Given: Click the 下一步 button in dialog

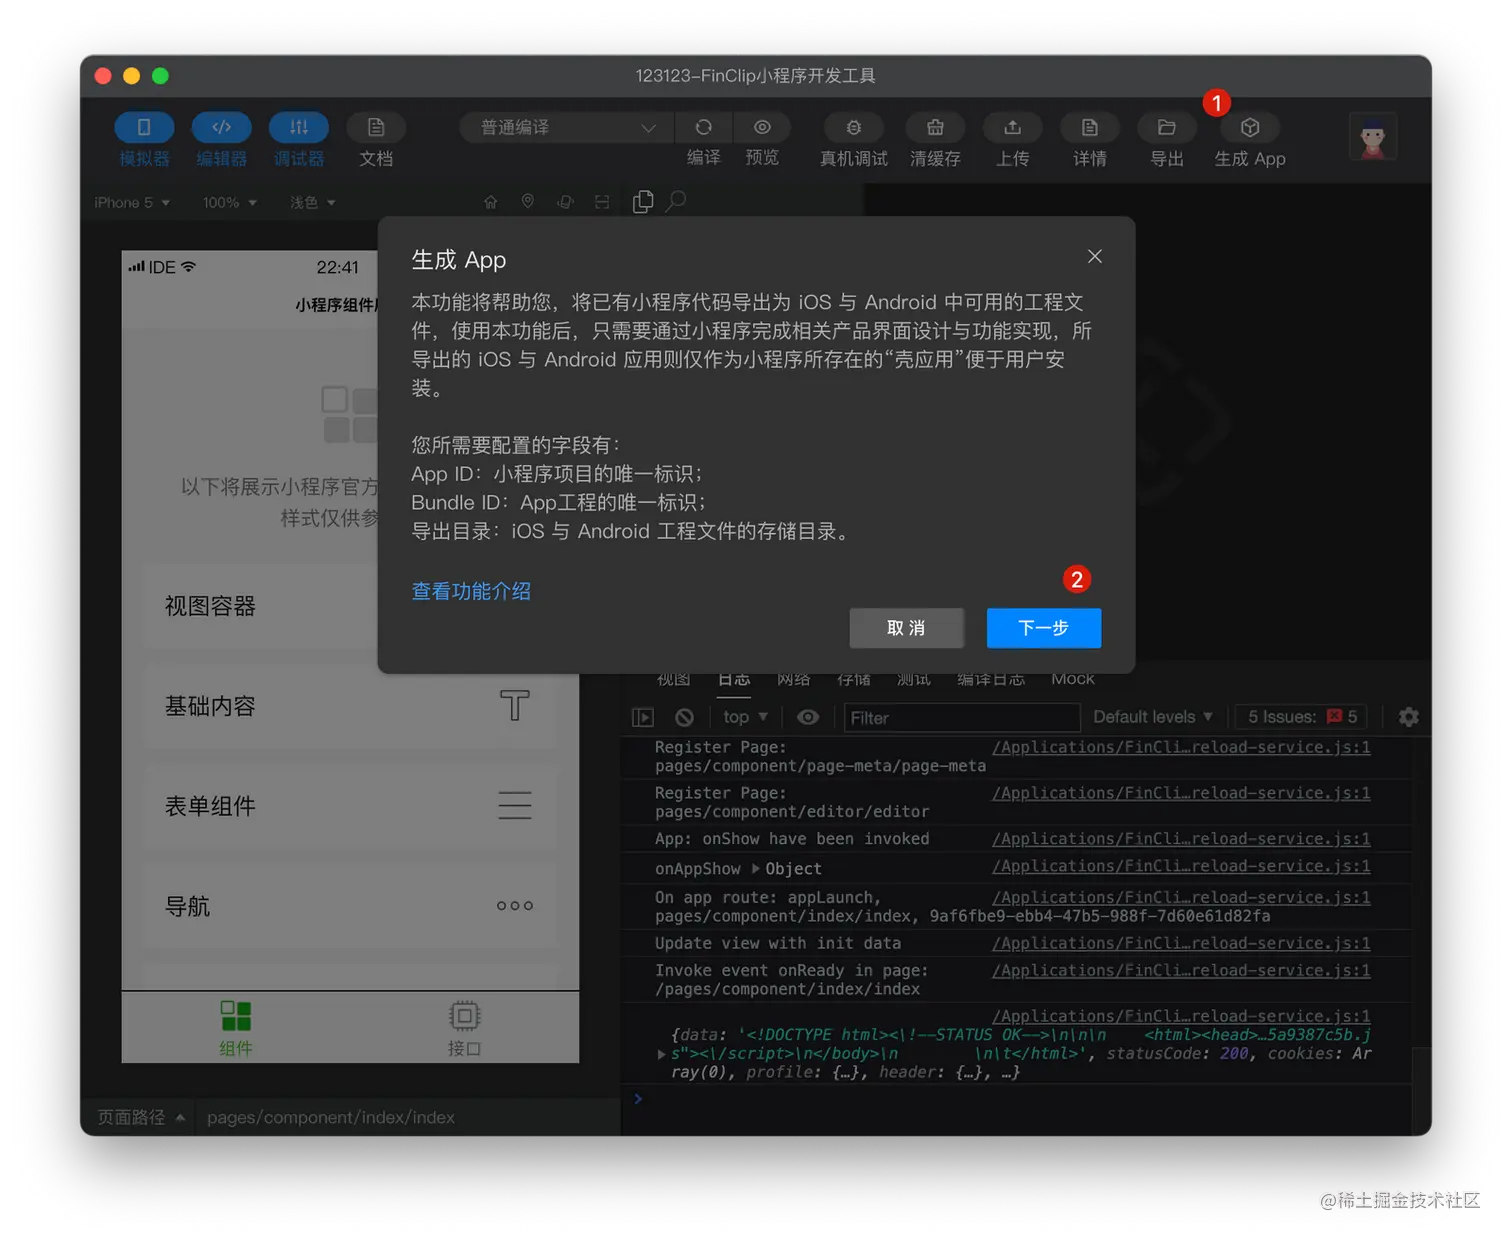Looking at the screenshot, I should point(1043,628).
